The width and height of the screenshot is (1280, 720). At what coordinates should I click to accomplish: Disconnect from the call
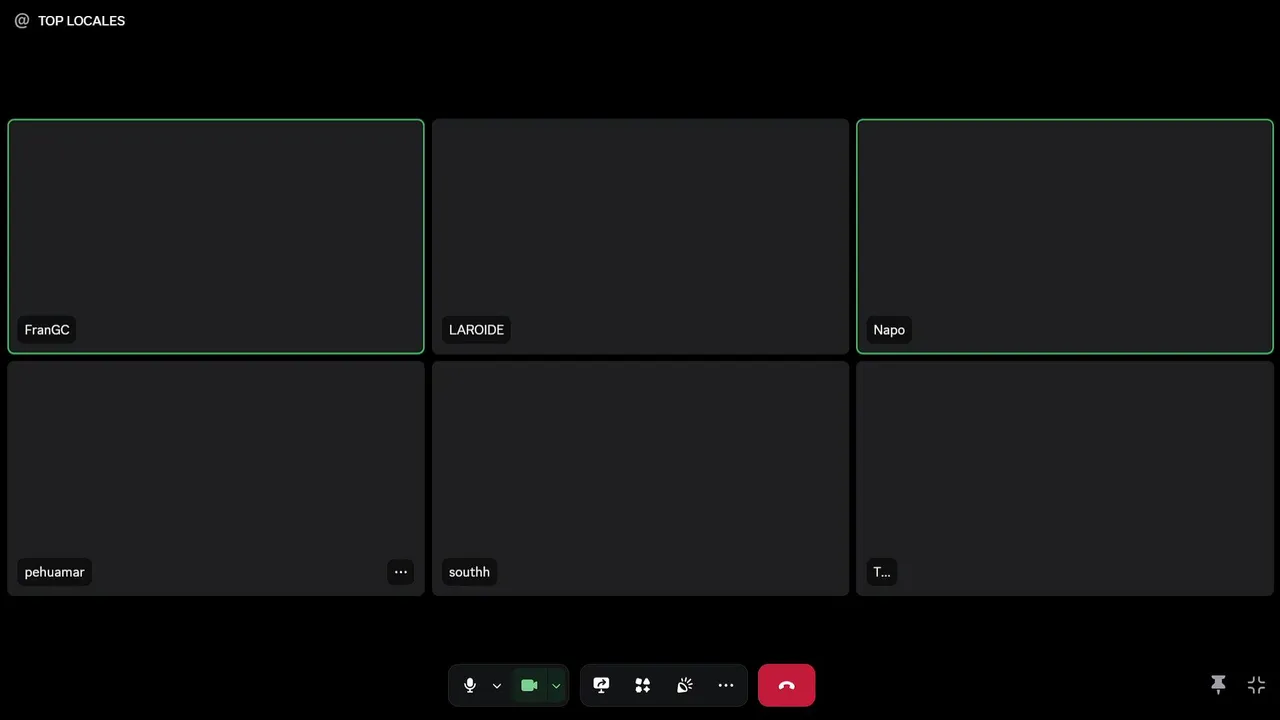coord(786,685)
